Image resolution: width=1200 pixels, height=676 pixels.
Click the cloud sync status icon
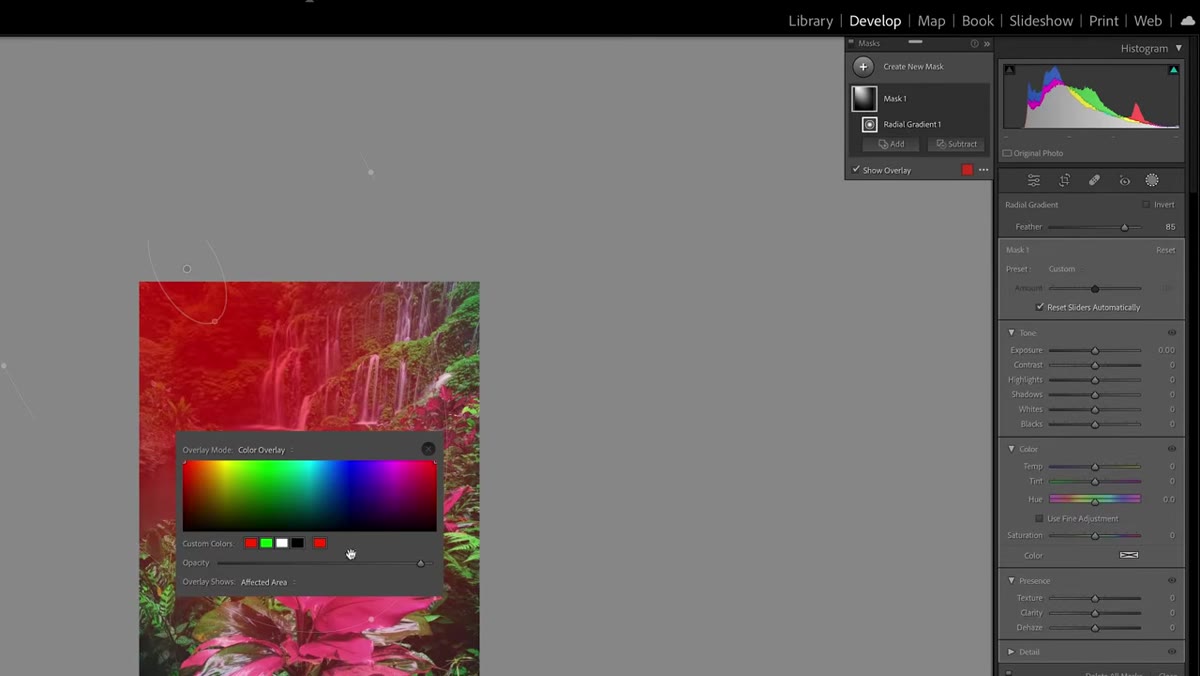pyautogui.click(x=1187, y=21)
